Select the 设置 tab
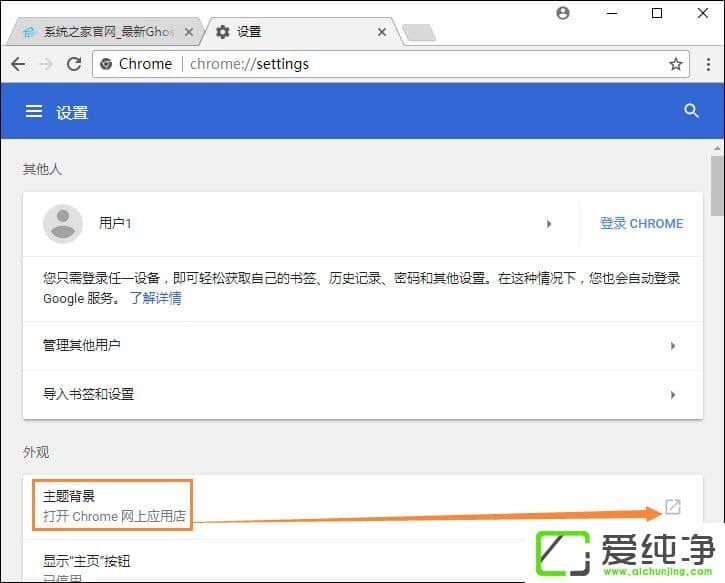Image resolution: width=725 pixels, height=583 pixels. tap(290, 32)
